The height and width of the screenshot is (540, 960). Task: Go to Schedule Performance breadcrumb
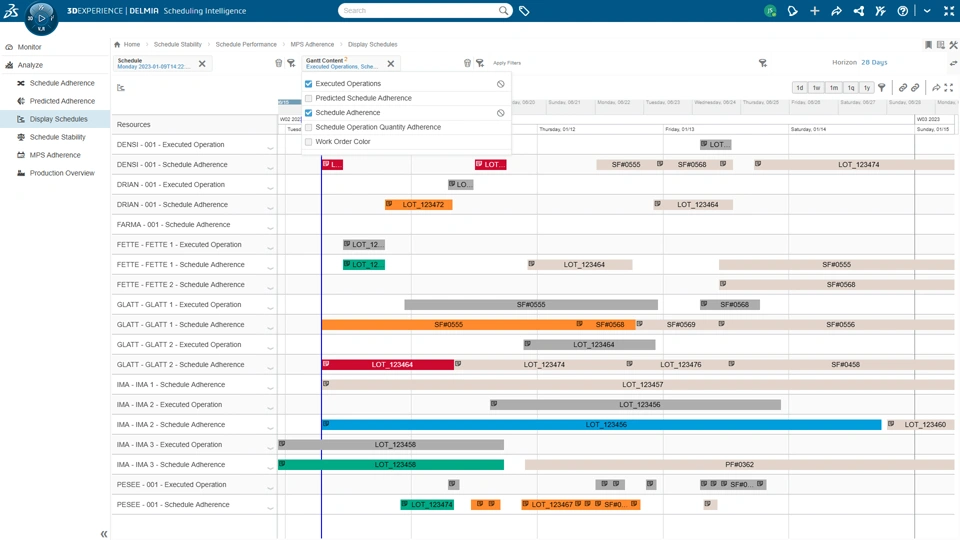[x=246, y=45]
